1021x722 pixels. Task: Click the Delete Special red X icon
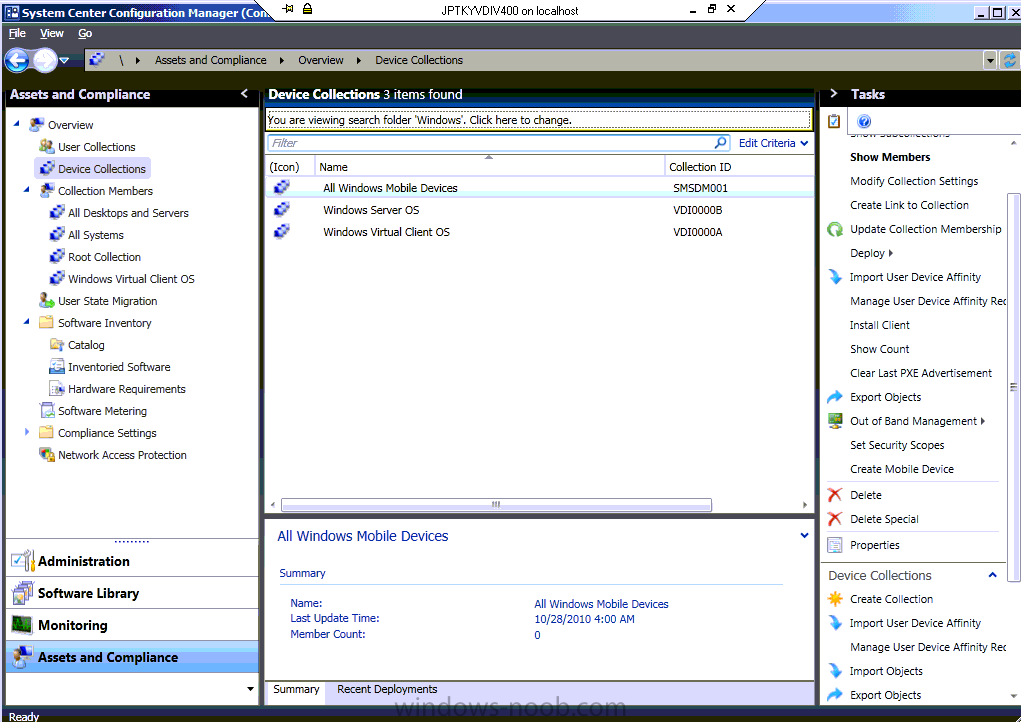tap(835, 519)
